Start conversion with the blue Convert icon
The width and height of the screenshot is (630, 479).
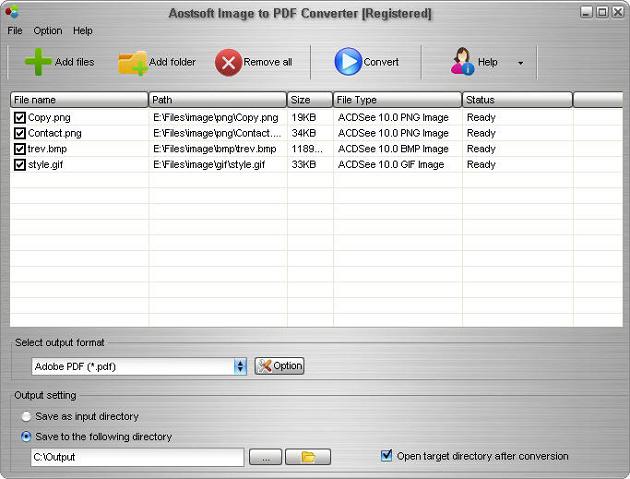pos(348,61)
